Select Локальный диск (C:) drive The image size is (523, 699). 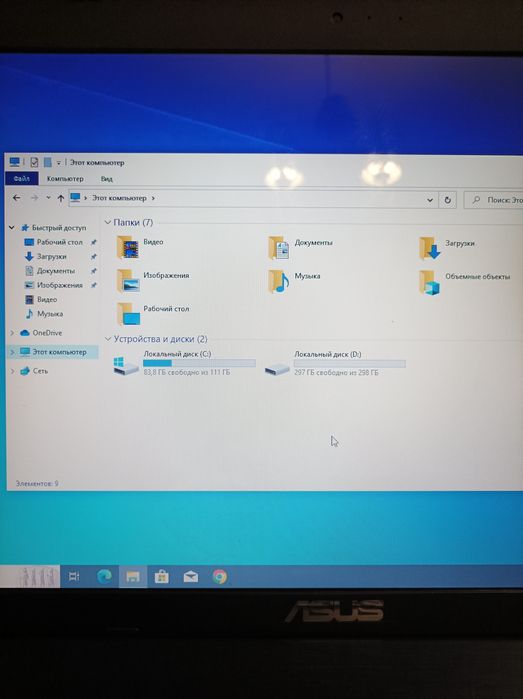tap(184, 364)
